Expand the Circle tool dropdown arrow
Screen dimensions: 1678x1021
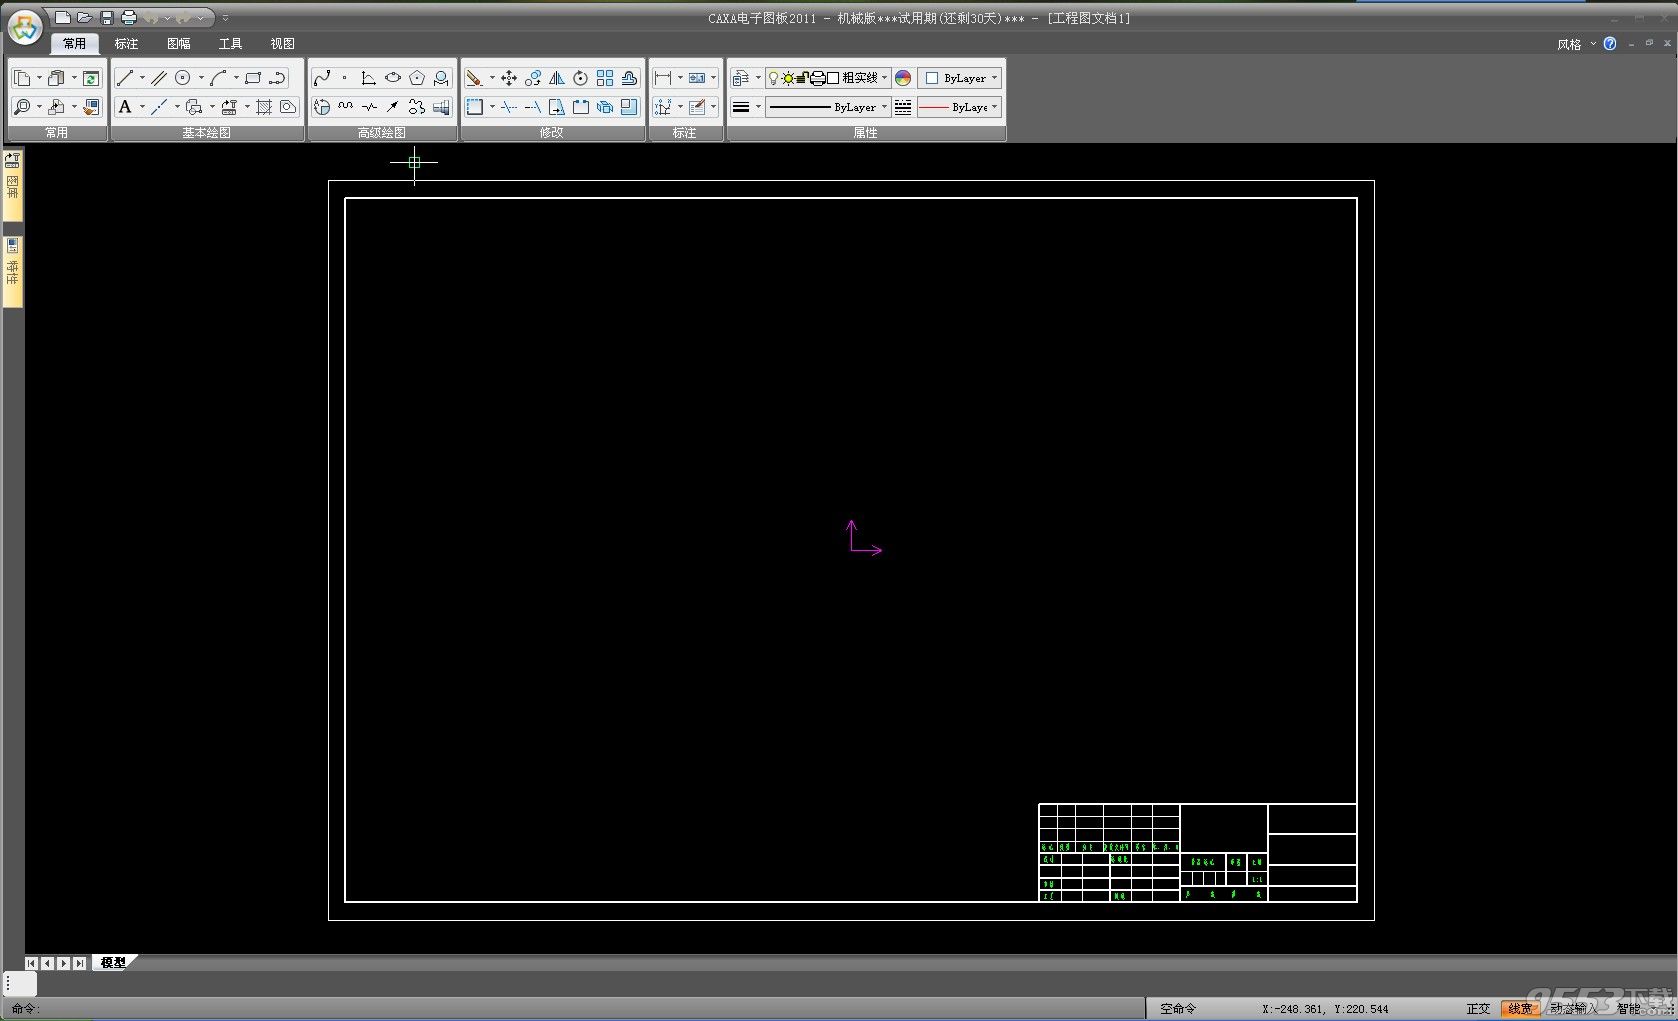[200, 78]
